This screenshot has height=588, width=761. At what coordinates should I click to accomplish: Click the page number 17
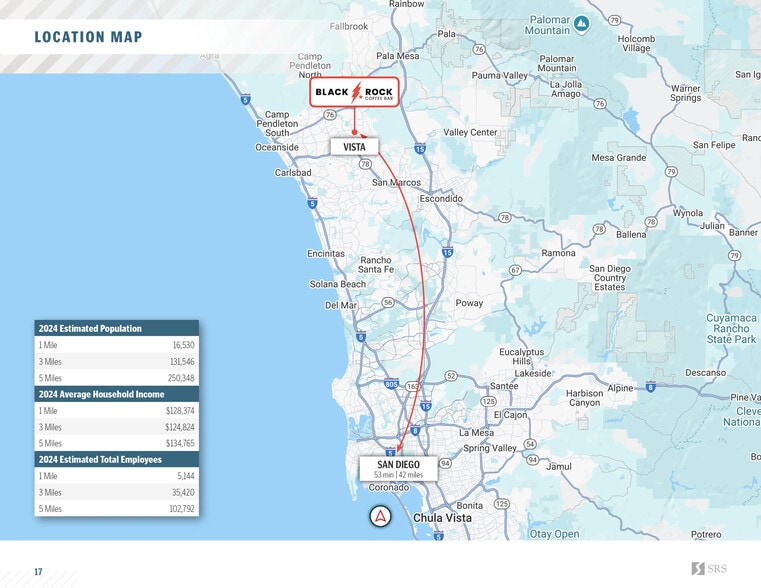pyautogui.click(x=38, y=572)
